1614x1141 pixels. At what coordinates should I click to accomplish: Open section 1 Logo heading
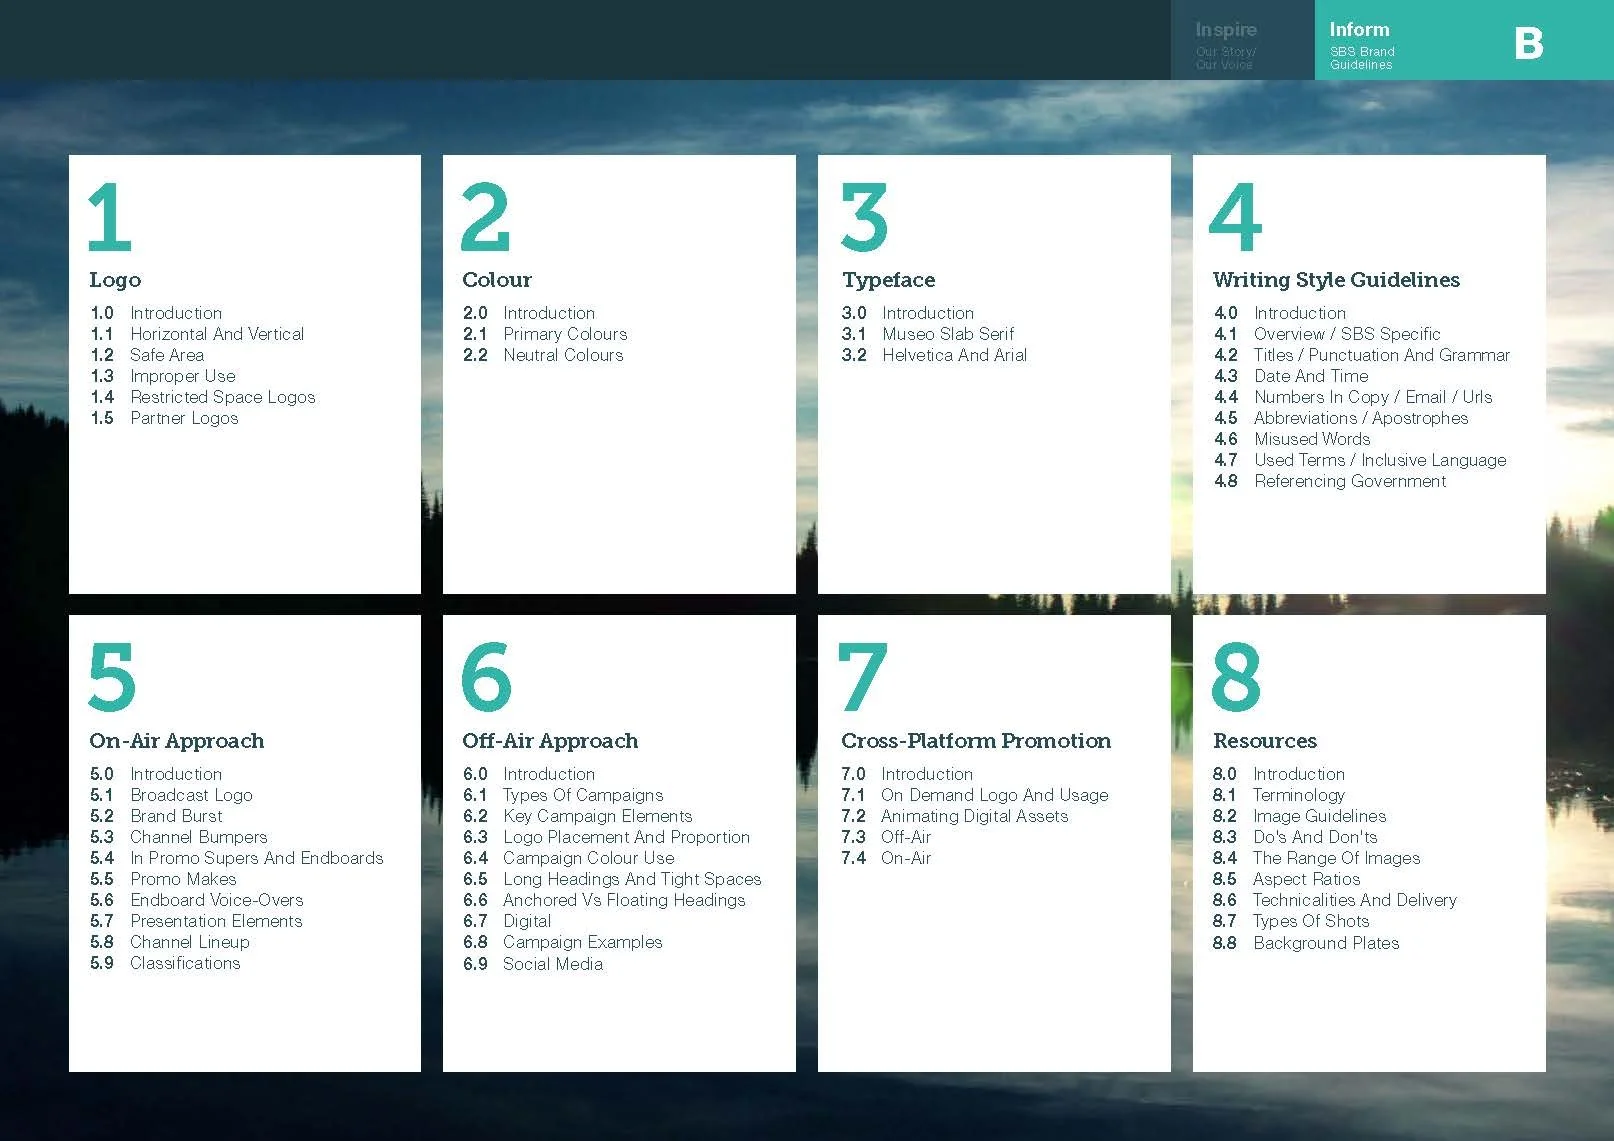(x=115, y=280)
